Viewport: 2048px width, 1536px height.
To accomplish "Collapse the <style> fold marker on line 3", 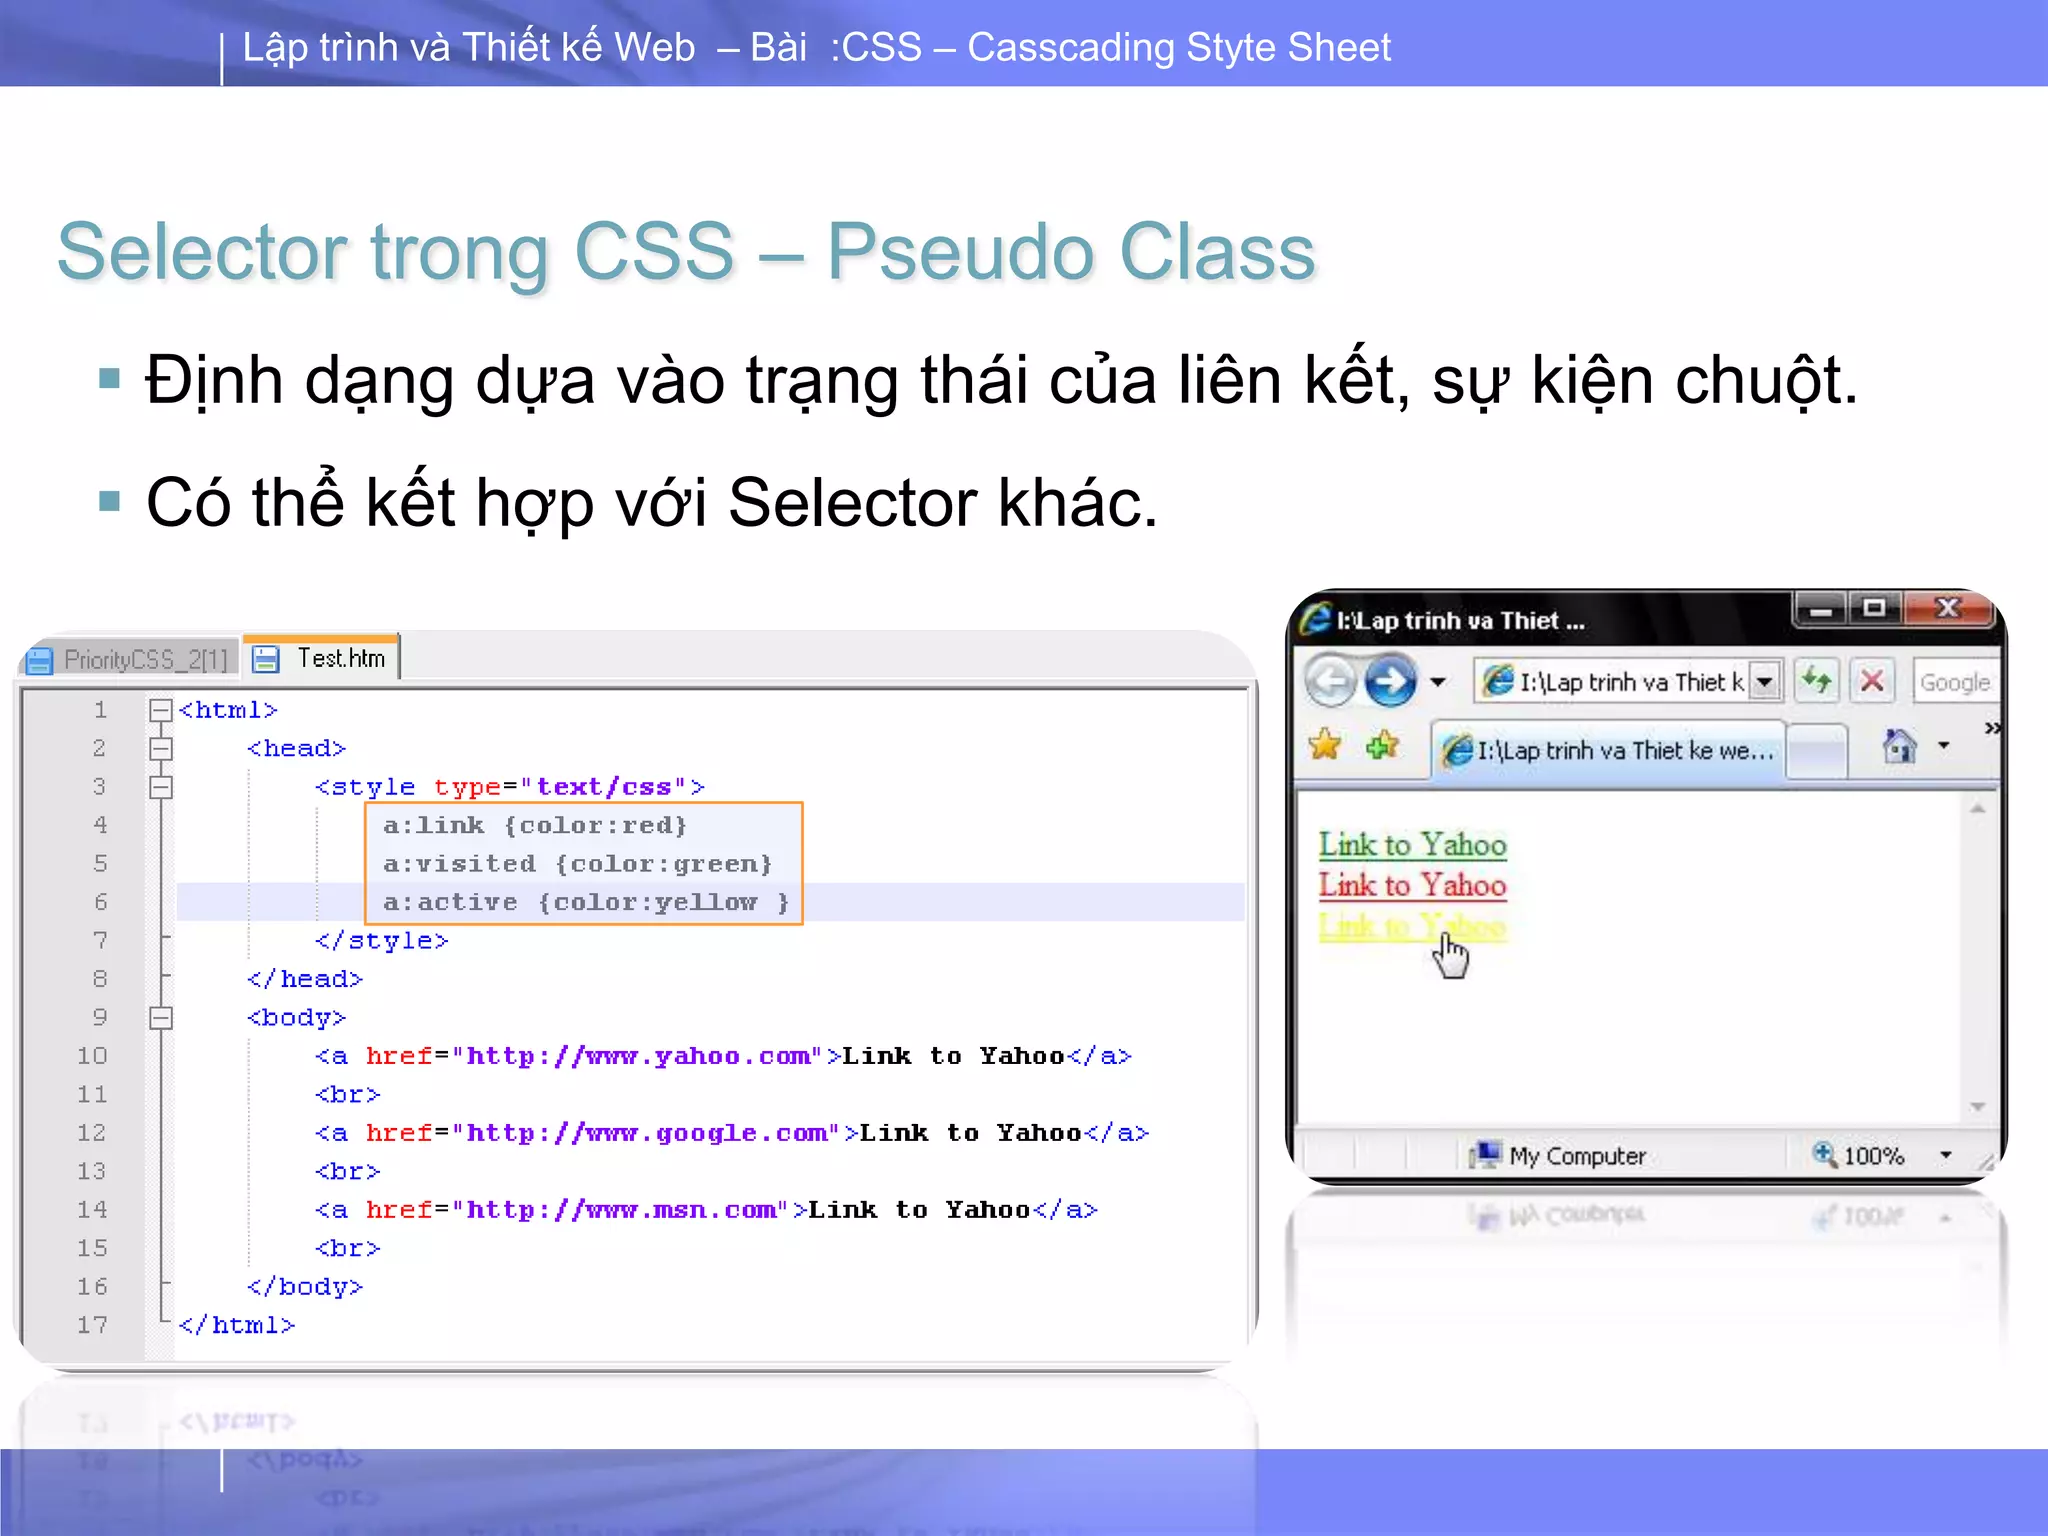I will (x=160, y=787).
